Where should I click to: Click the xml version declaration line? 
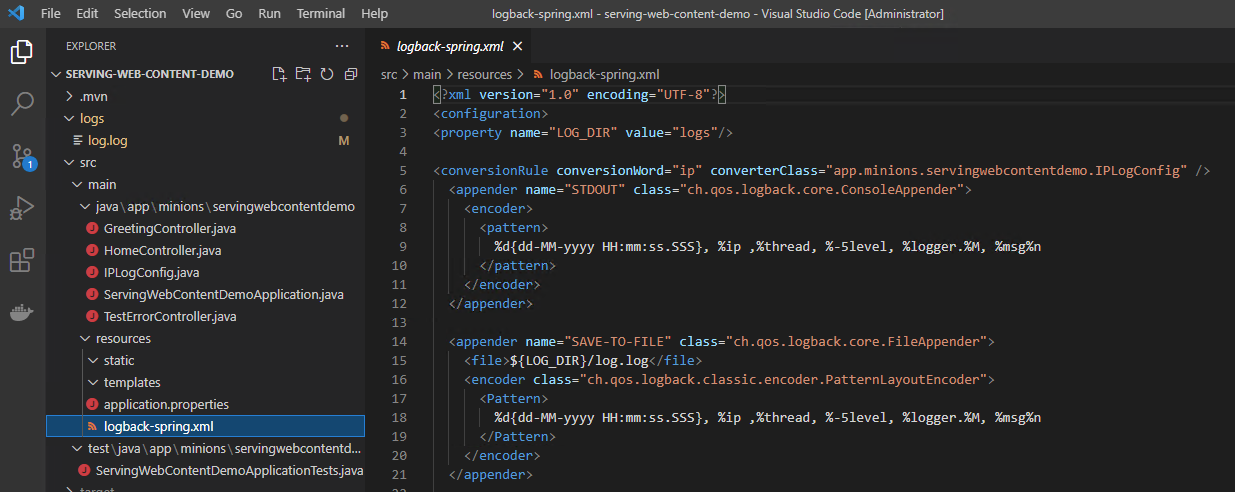(x=580, y=94)
